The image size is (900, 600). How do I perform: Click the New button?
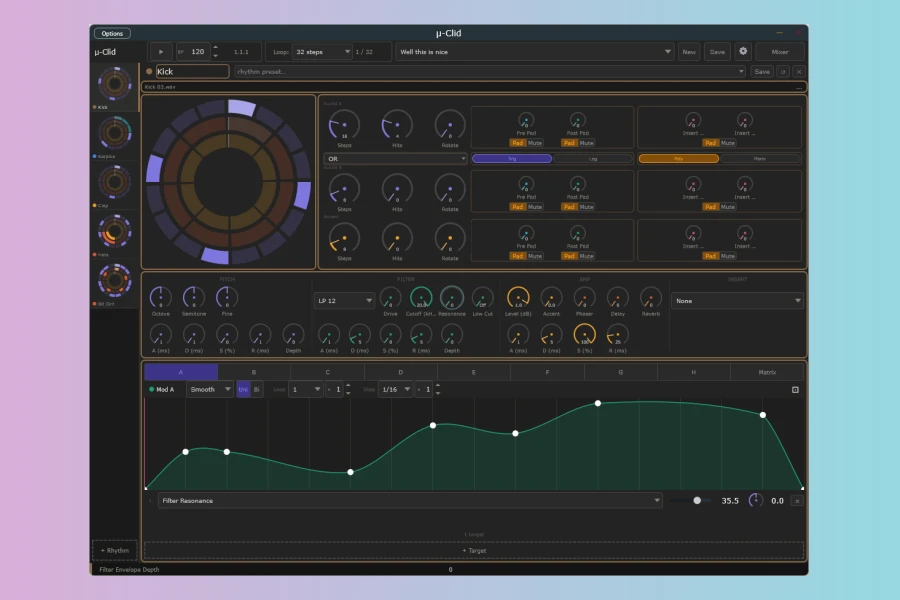coord(689,52)
